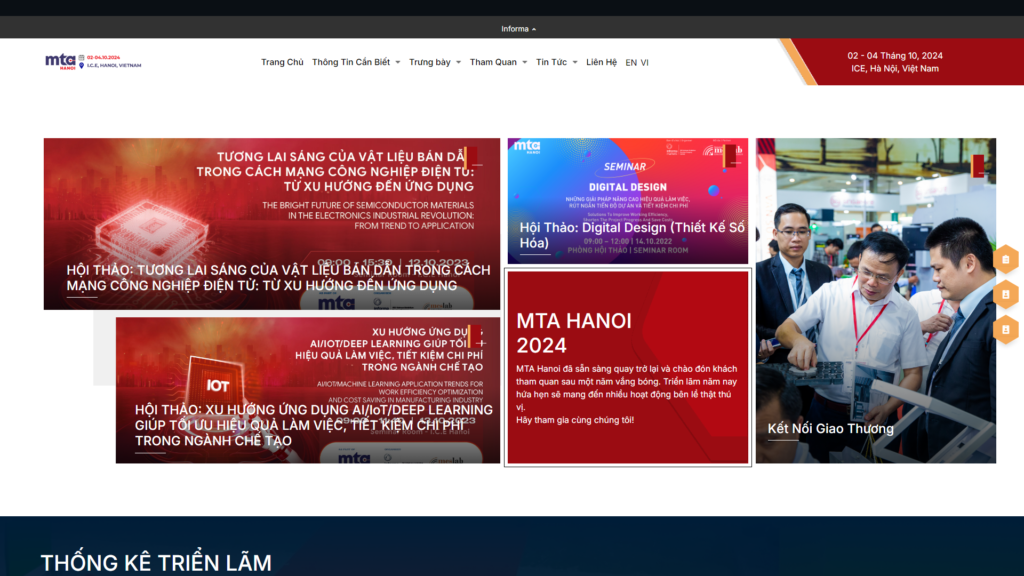Open semiconductor materials seminar card
This screenshot has height=576, width=1024.
[272, 223]
